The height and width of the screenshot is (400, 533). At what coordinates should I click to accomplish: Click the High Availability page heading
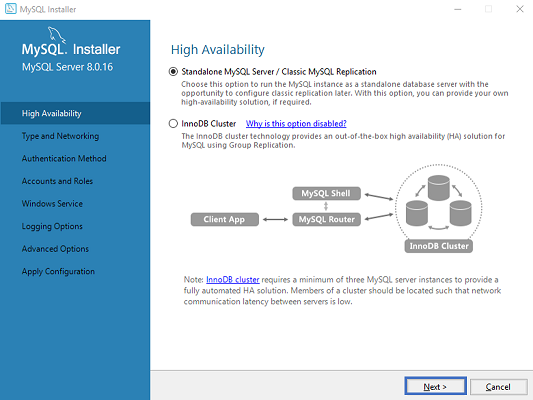pos(218,50)
